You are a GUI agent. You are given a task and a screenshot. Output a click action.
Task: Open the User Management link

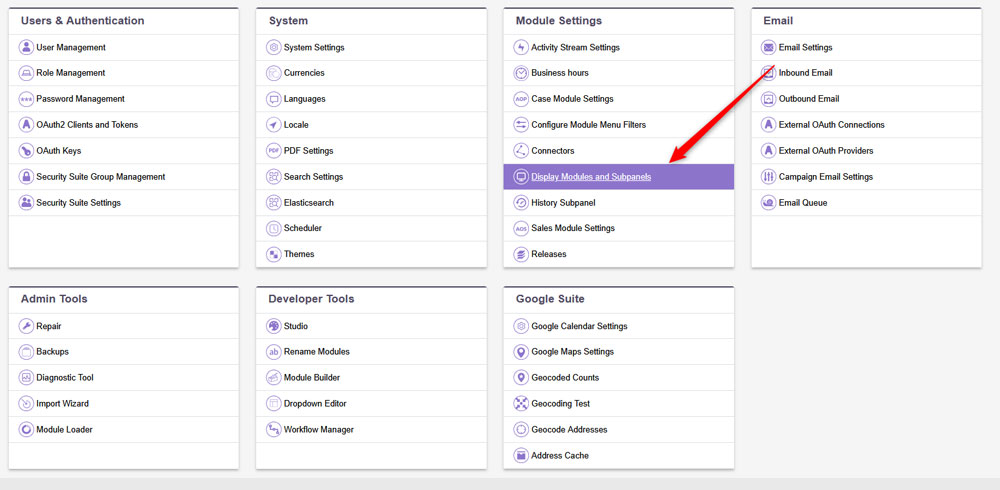(x=71, y=47)
